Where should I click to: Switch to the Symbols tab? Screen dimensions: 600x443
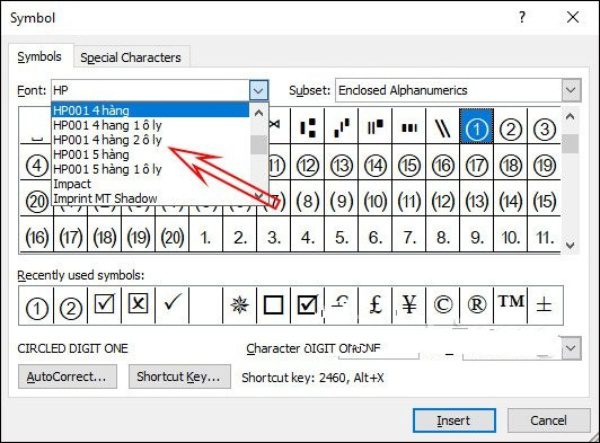coord(39,57)
